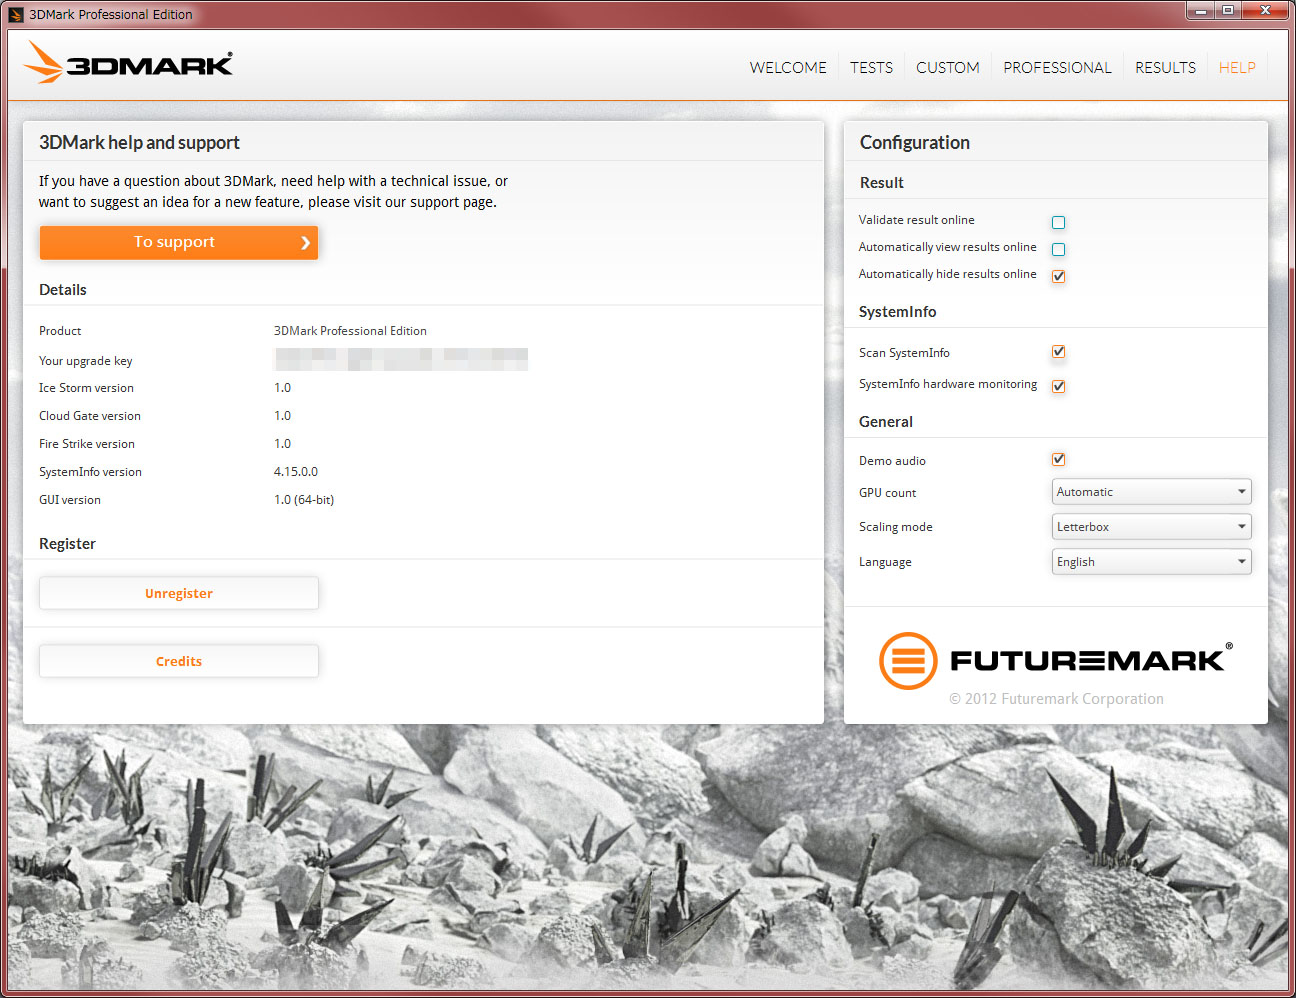Click the HELP tab
The height and width of the screenshot is (998, 1296).
point(1237,67)
